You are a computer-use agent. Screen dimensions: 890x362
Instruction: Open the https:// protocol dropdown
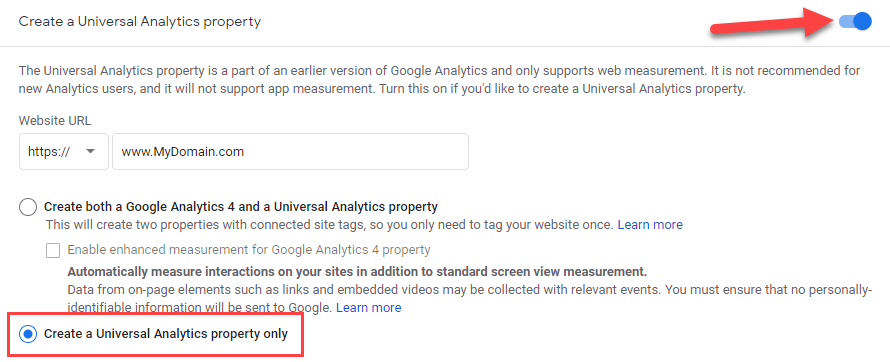[64, 151]
